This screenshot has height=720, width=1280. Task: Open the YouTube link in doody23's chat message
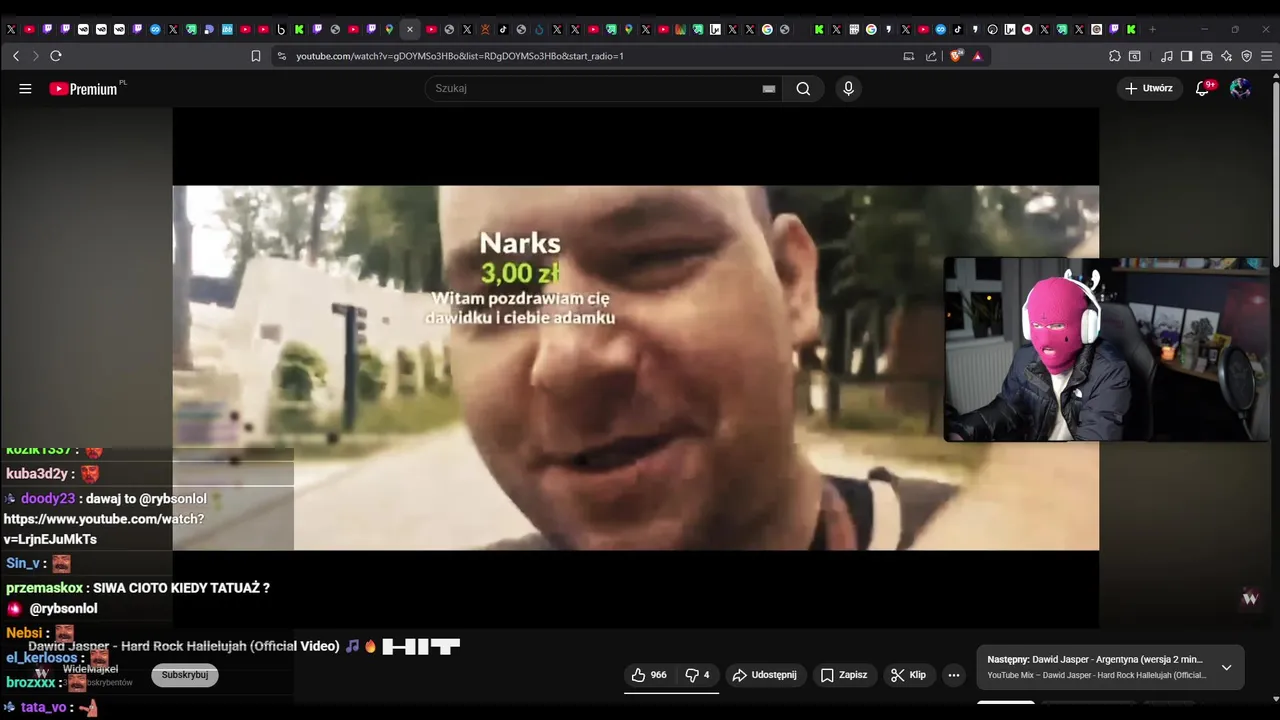coord(103,529)
